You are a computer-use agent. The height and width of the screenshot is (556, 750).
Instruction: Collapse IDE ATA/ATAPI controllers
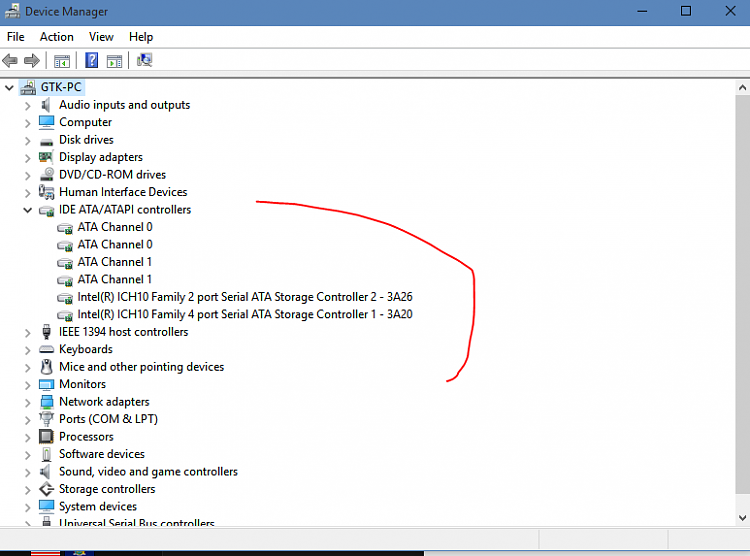[28, 210]
